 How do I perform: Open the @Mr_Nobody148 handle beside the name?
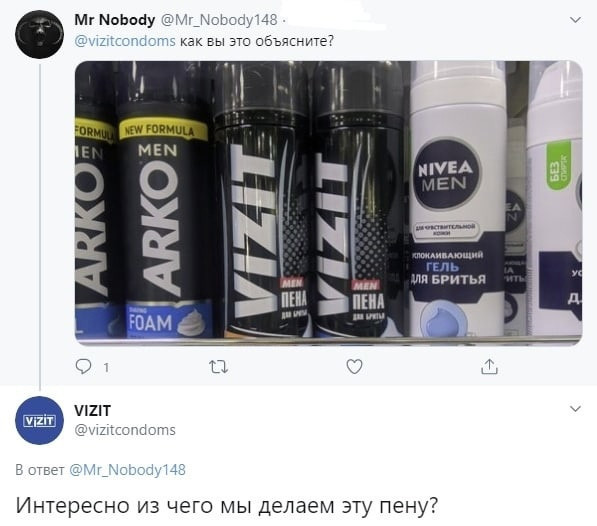[x=219, y=20]
